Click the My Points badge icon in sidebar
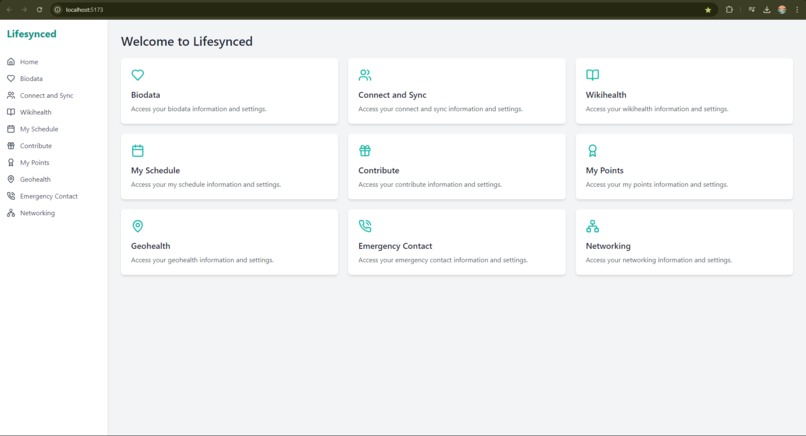 click(11, 162)
